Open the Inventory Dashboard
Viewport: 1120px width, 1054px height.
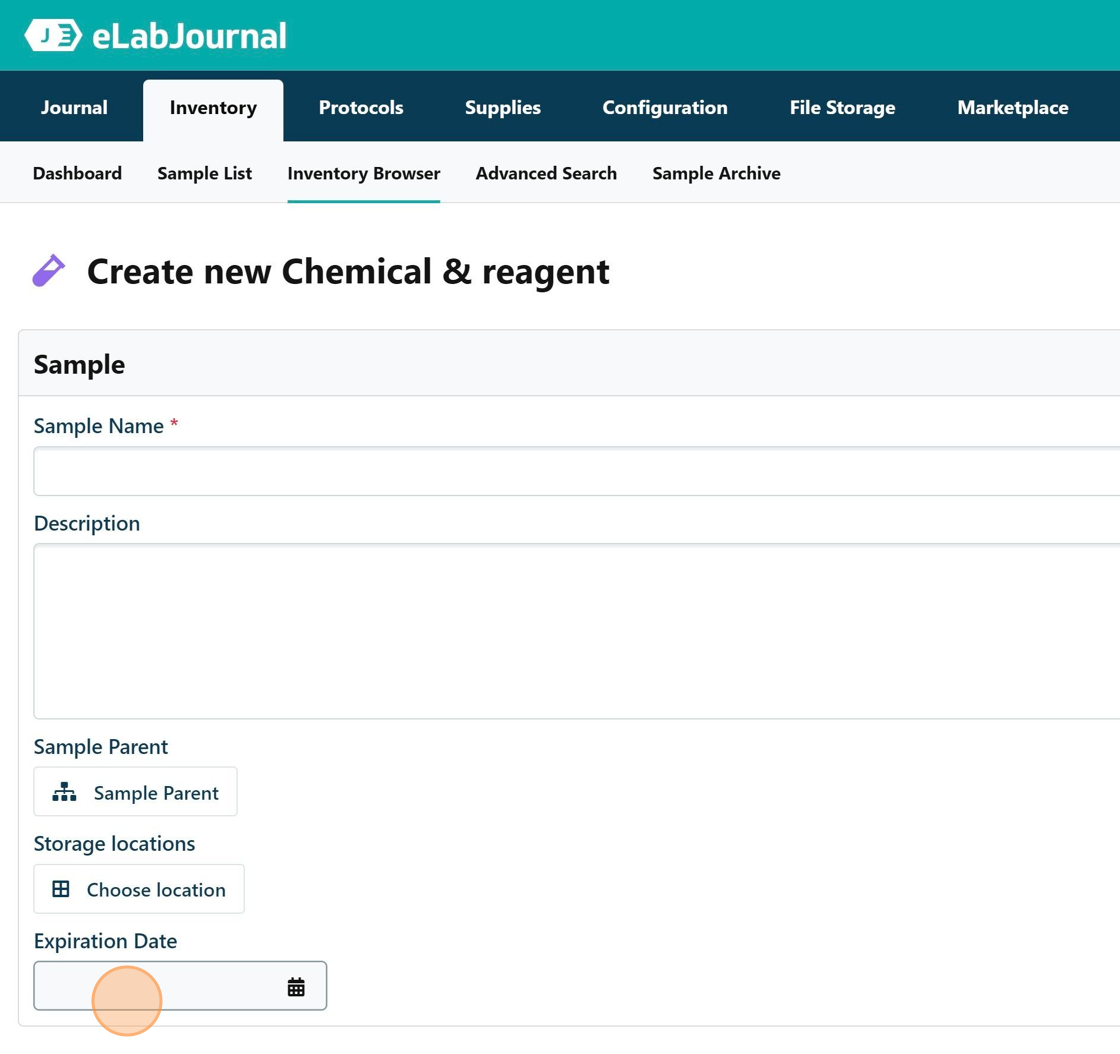tap(77, 174)
